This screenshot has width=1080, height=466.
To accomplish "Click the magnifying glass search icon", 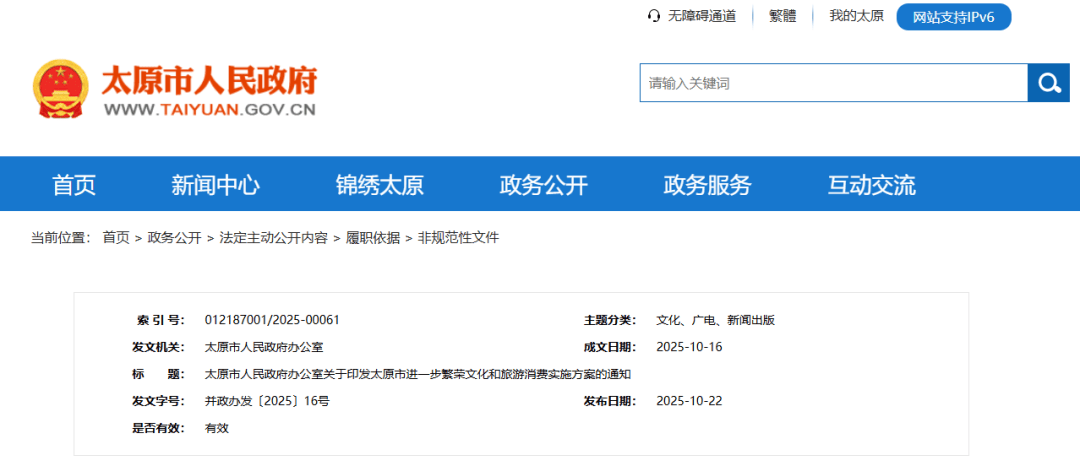I will pyautogui.click(x=1048, y=83).
